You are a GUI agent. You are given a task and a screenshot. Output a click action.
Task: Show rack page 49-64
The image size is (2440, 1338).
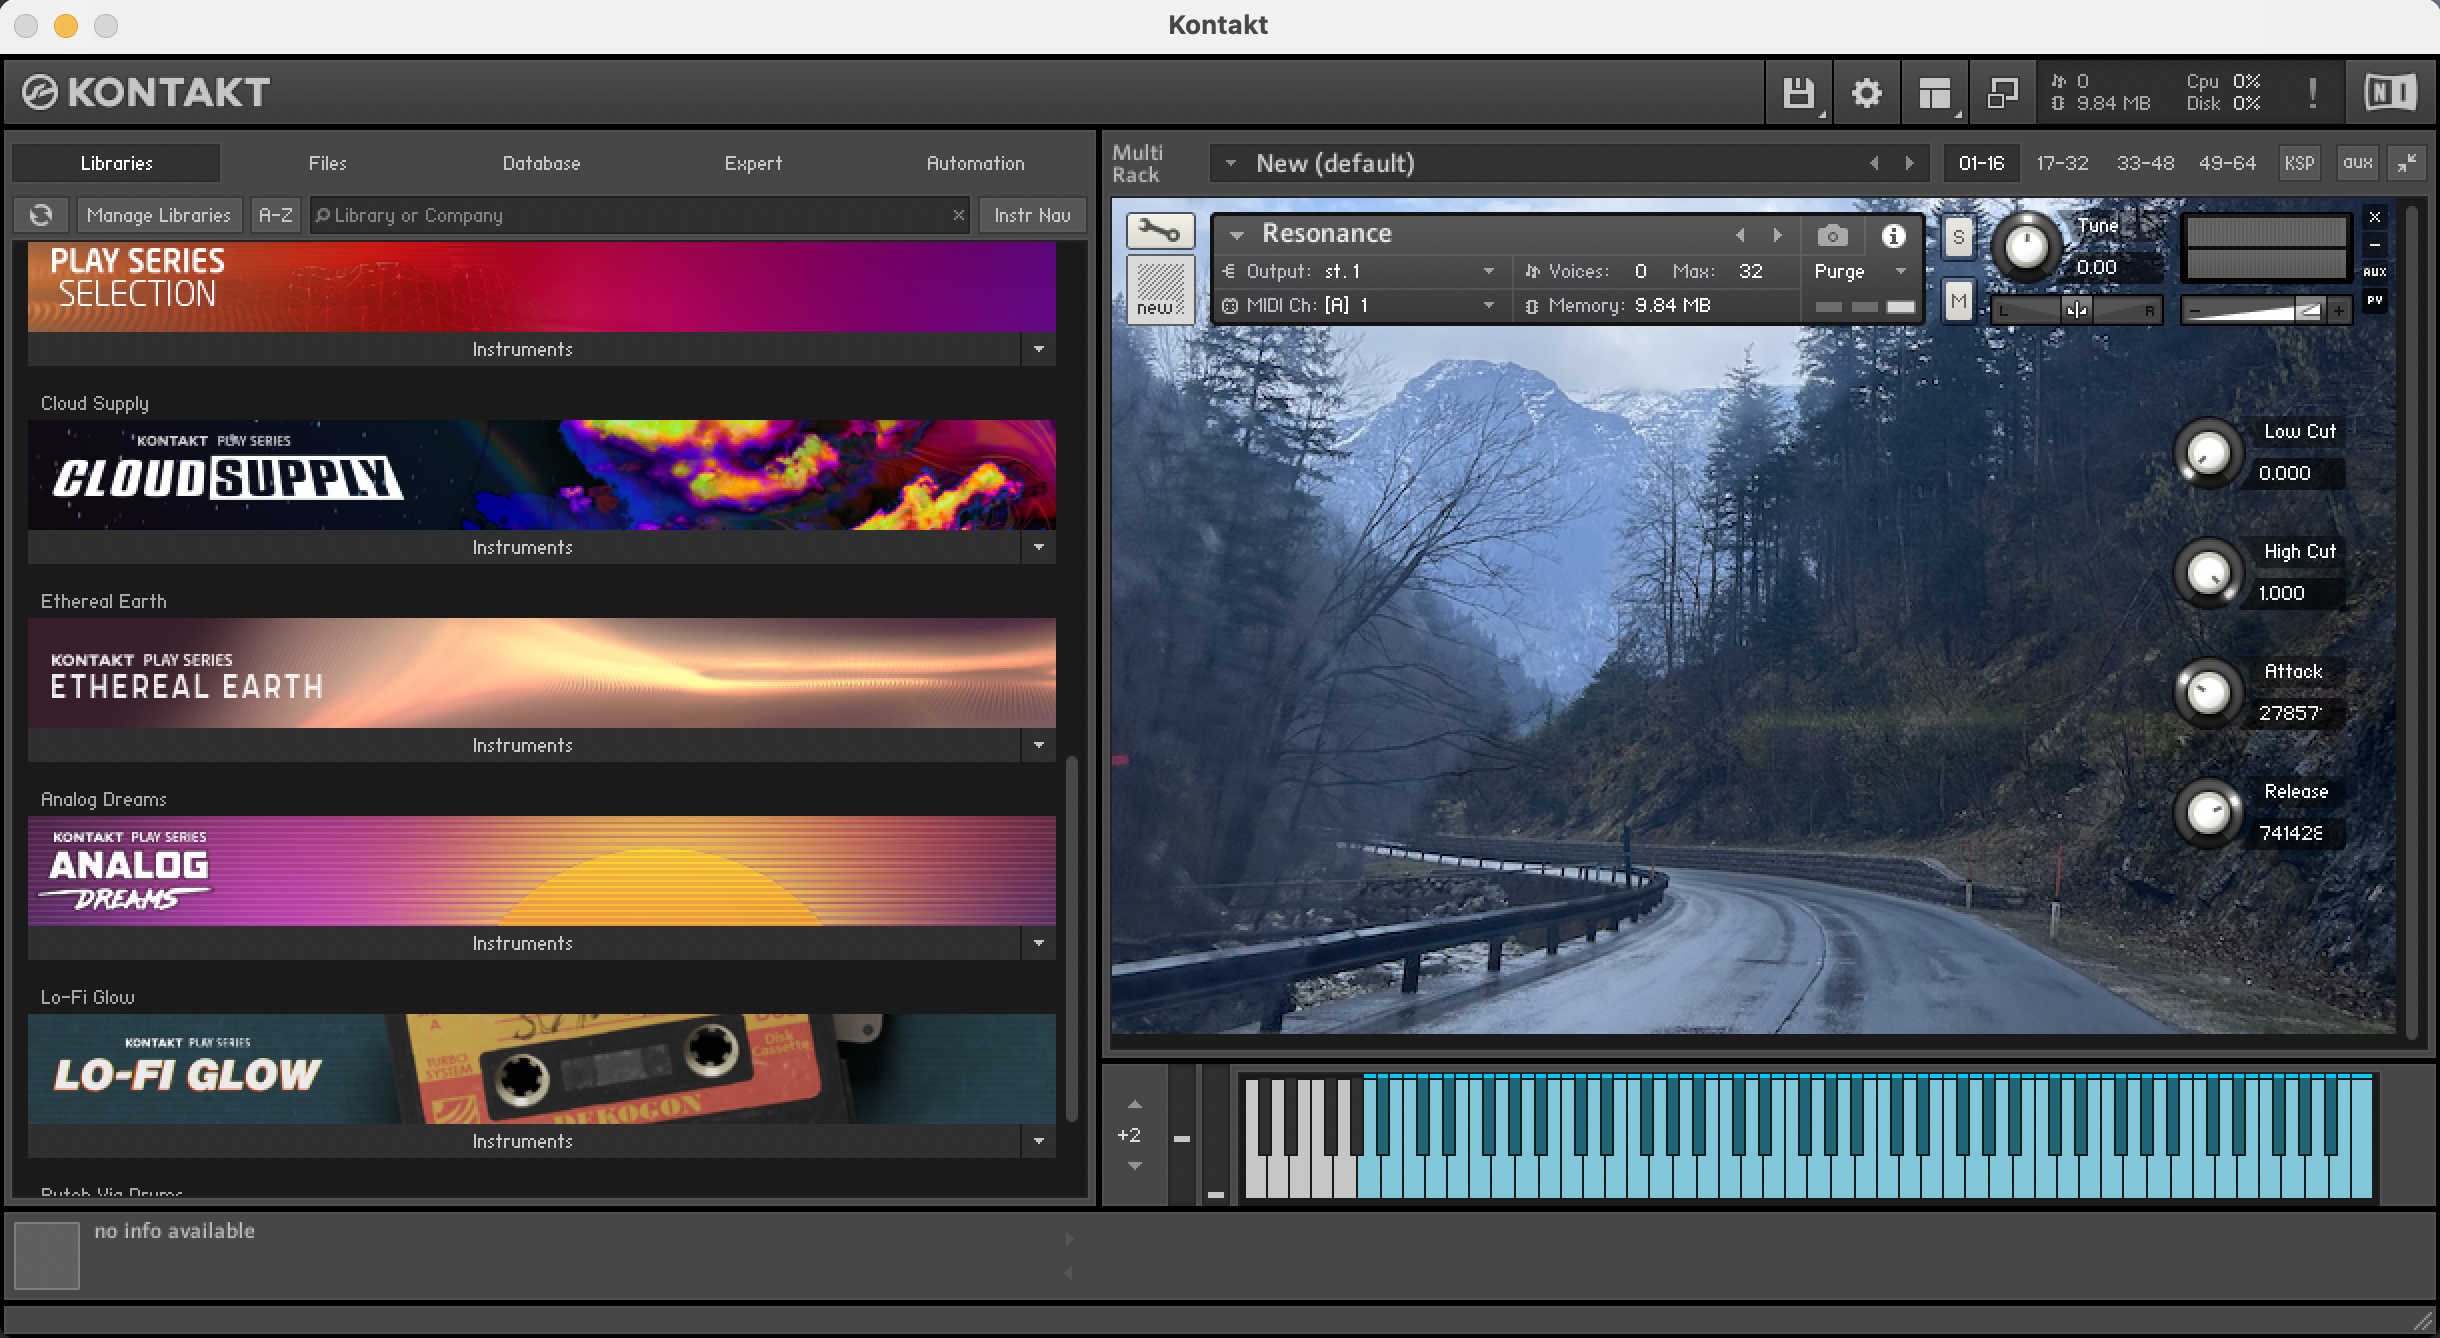pos(2227,163)
